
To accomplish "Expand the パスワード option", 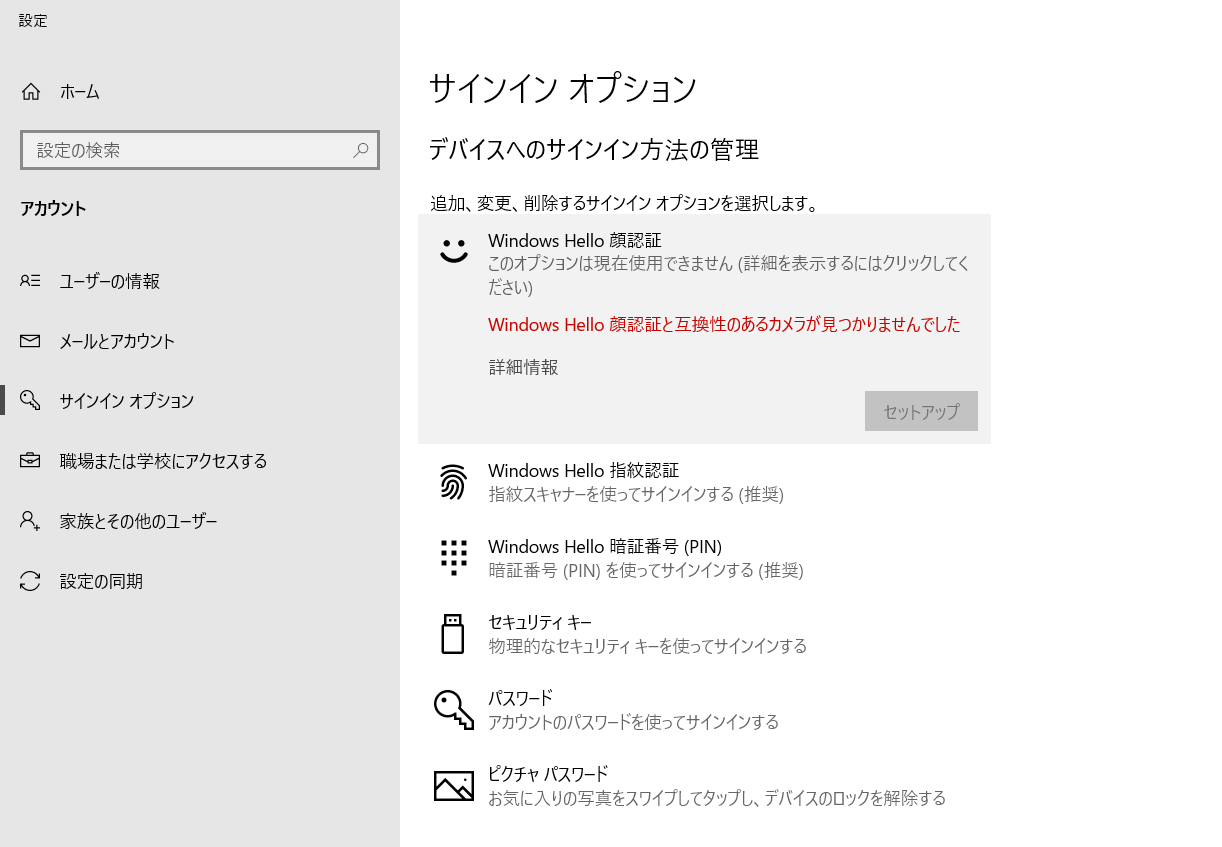I will point(704,710).
